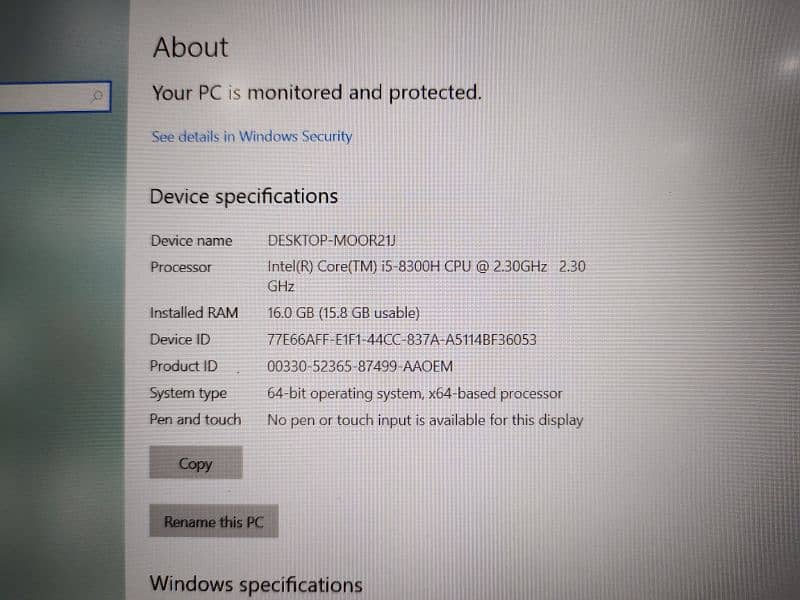Click the Rename this PC button
The width and height of the screenshot is (800, 600).
click(214, 521)
